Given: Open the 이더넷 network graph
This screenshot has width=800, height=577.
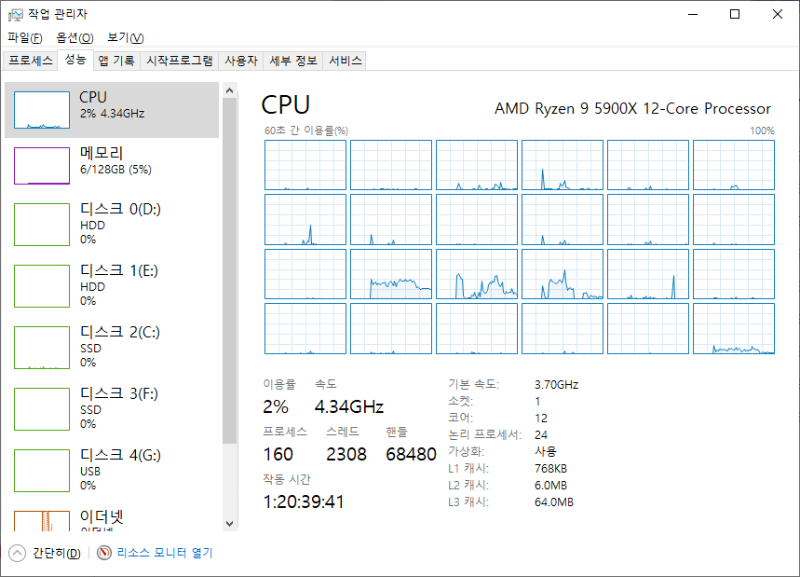Looking at the screenshot, I should [x=112, y=519].
